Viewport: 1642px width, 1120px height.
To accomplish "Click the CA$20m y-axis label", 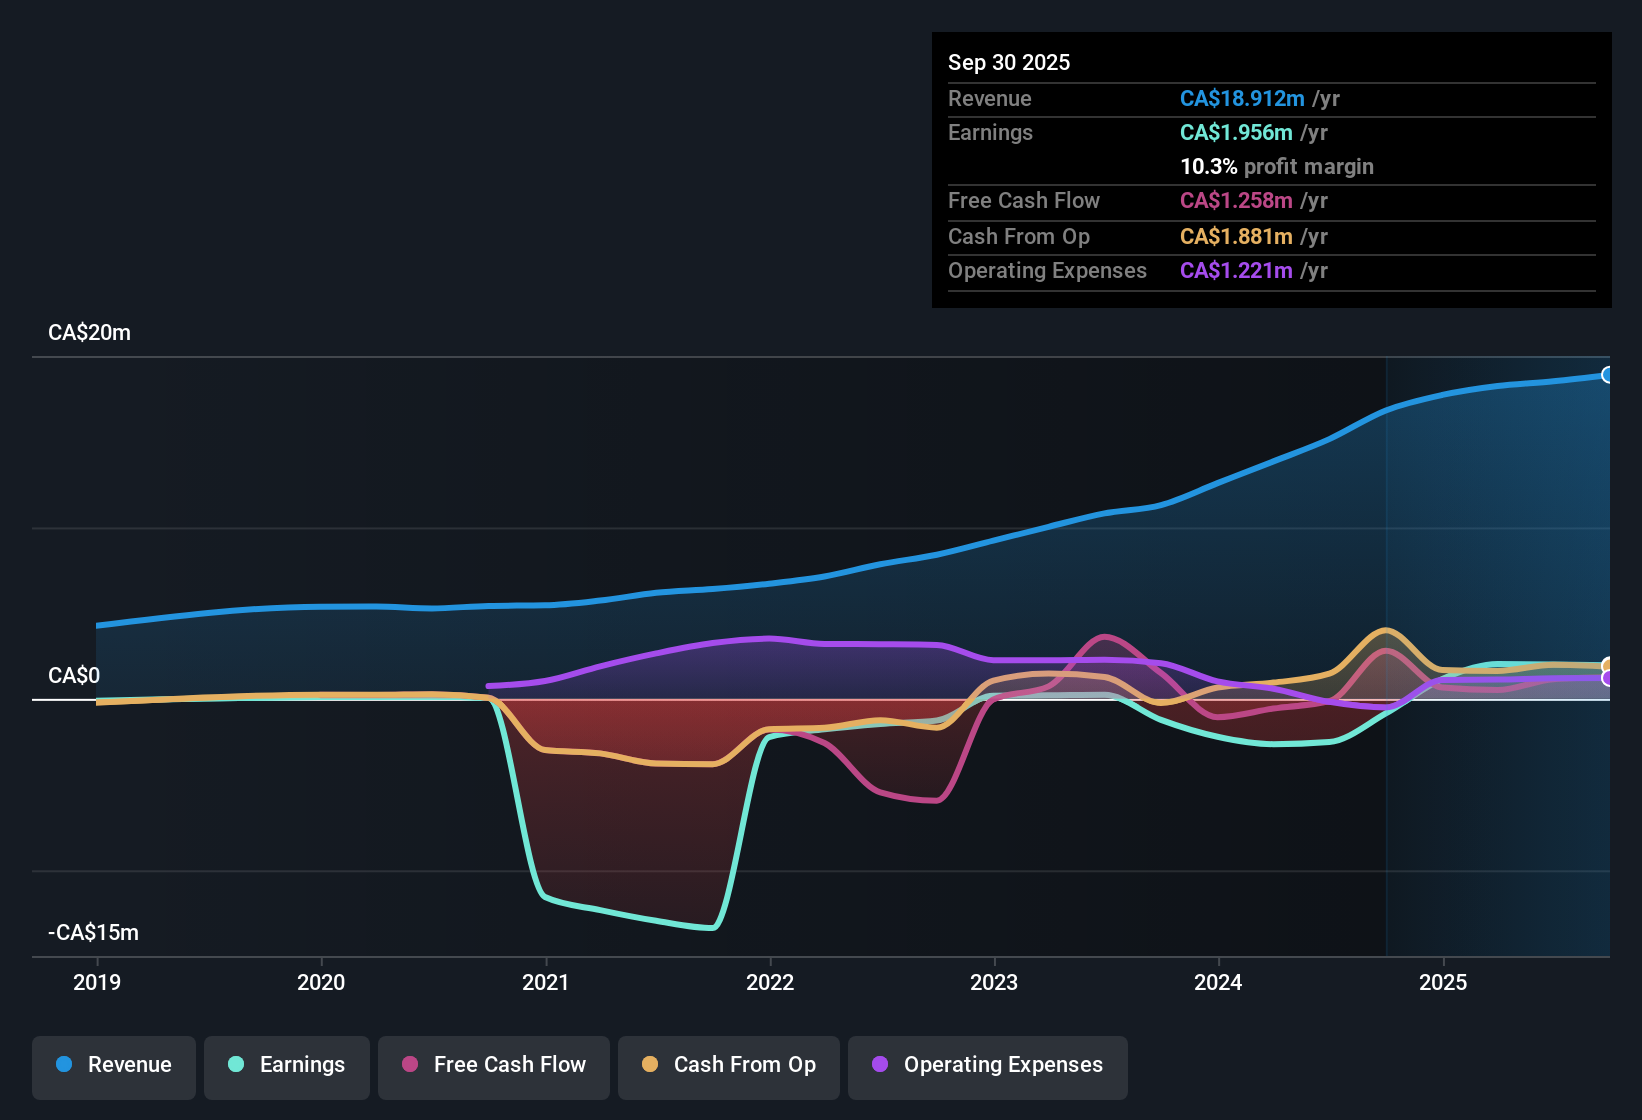I will coord(89,333).
